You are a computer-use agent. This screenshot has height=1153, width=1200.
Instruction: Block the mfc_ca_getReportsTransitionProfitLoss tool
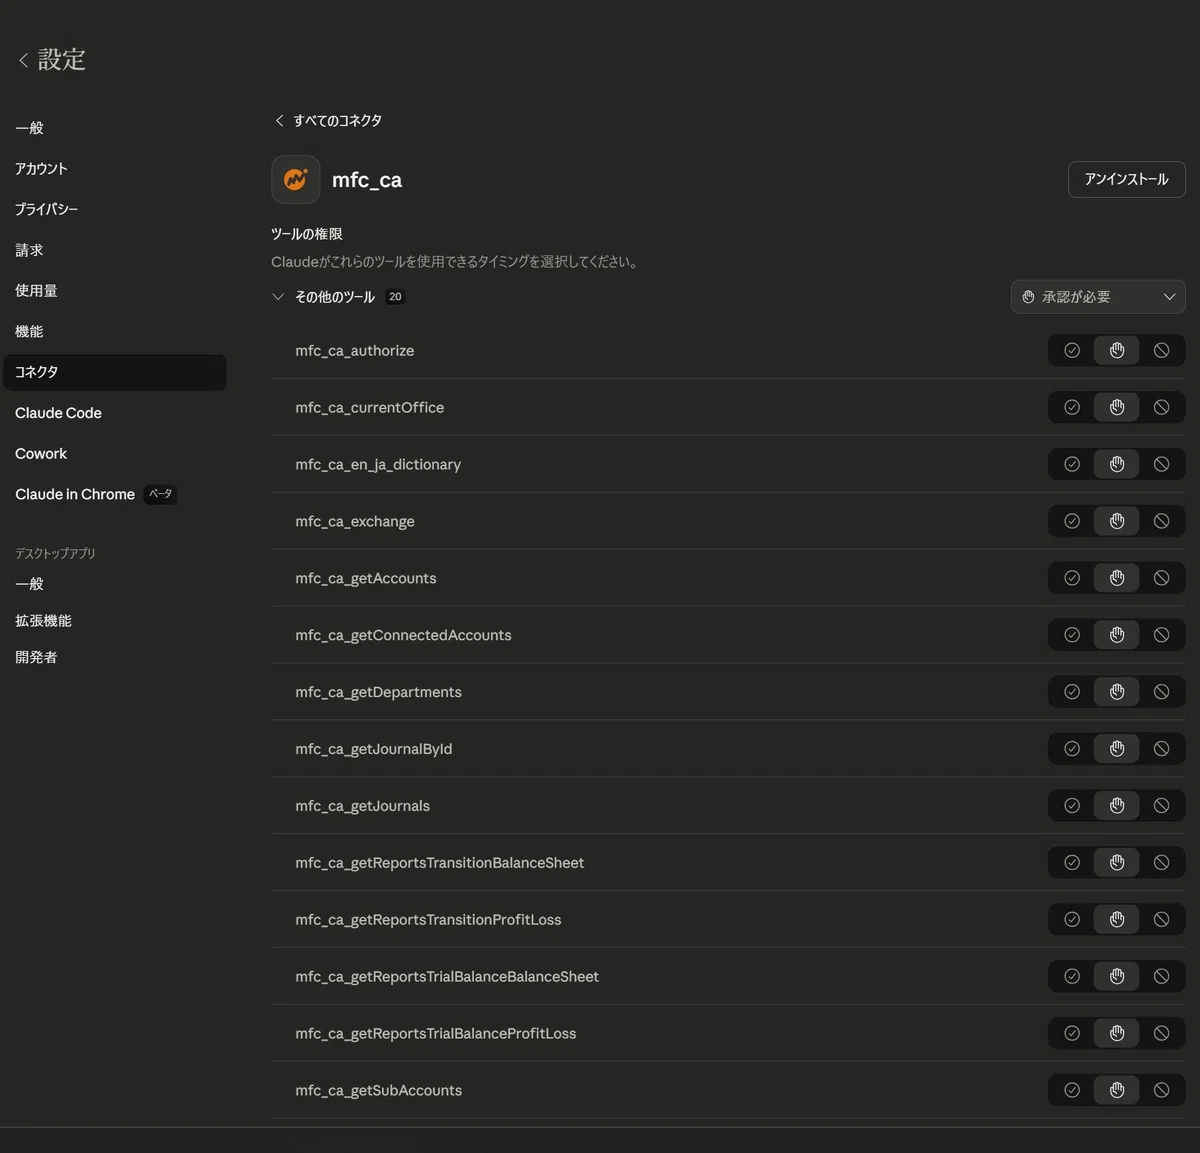[1161, 920]
